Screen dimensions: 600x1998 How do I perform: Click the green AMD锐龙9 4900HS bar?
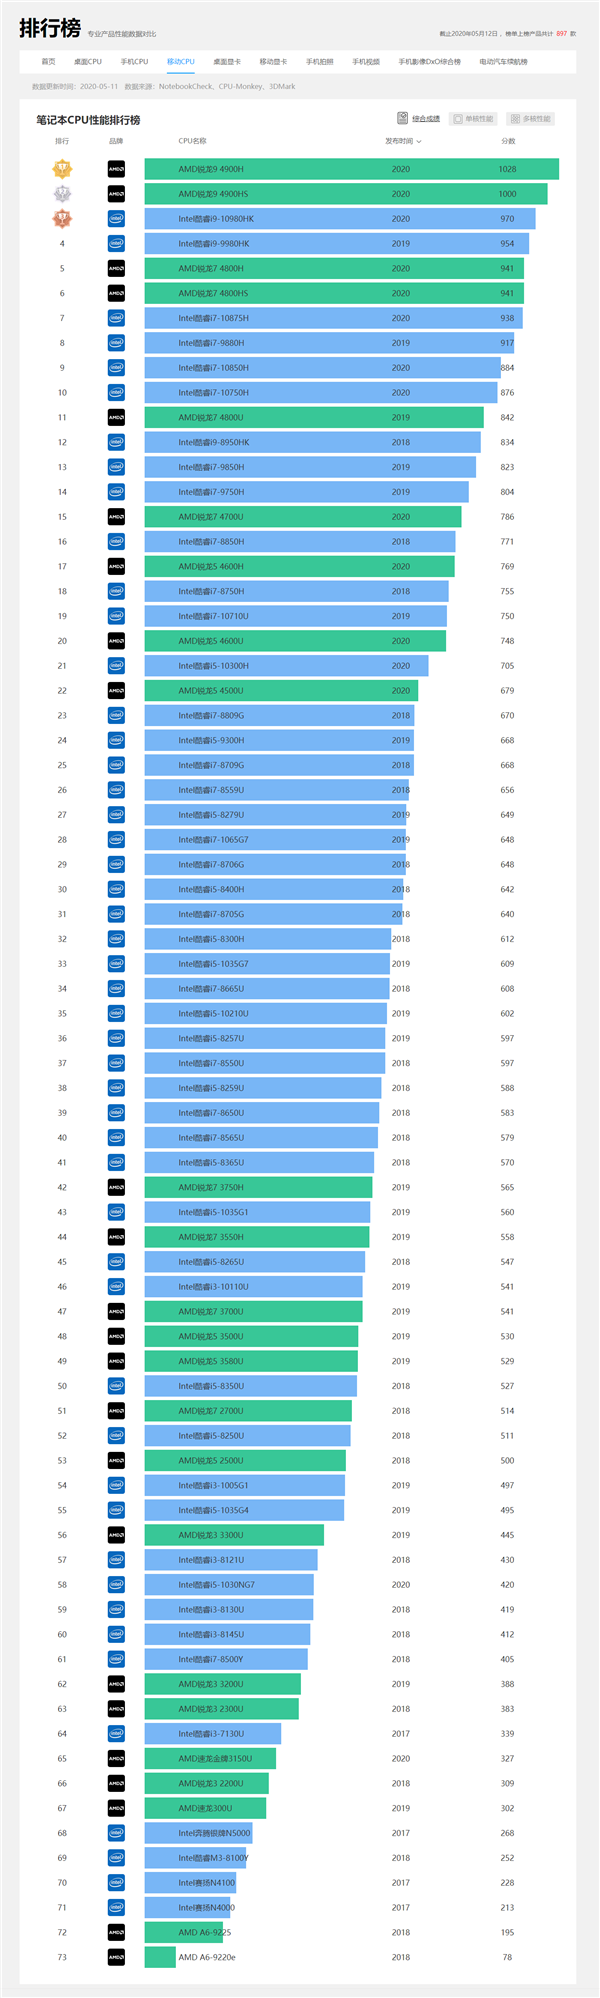click(x=346, y=194)
